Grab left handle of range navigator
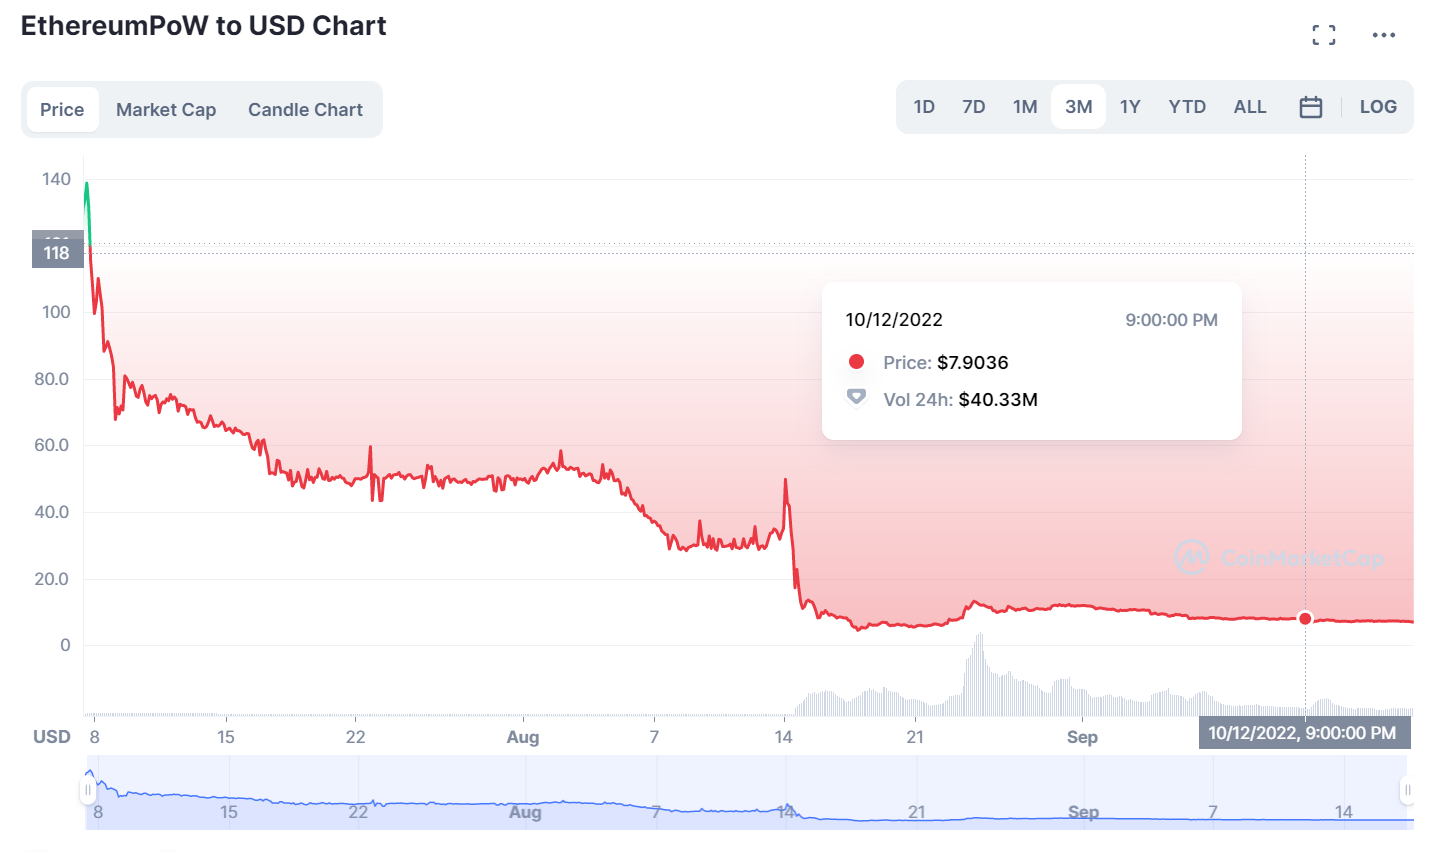Screen dimensions: 1436x852 coord(88,790)
